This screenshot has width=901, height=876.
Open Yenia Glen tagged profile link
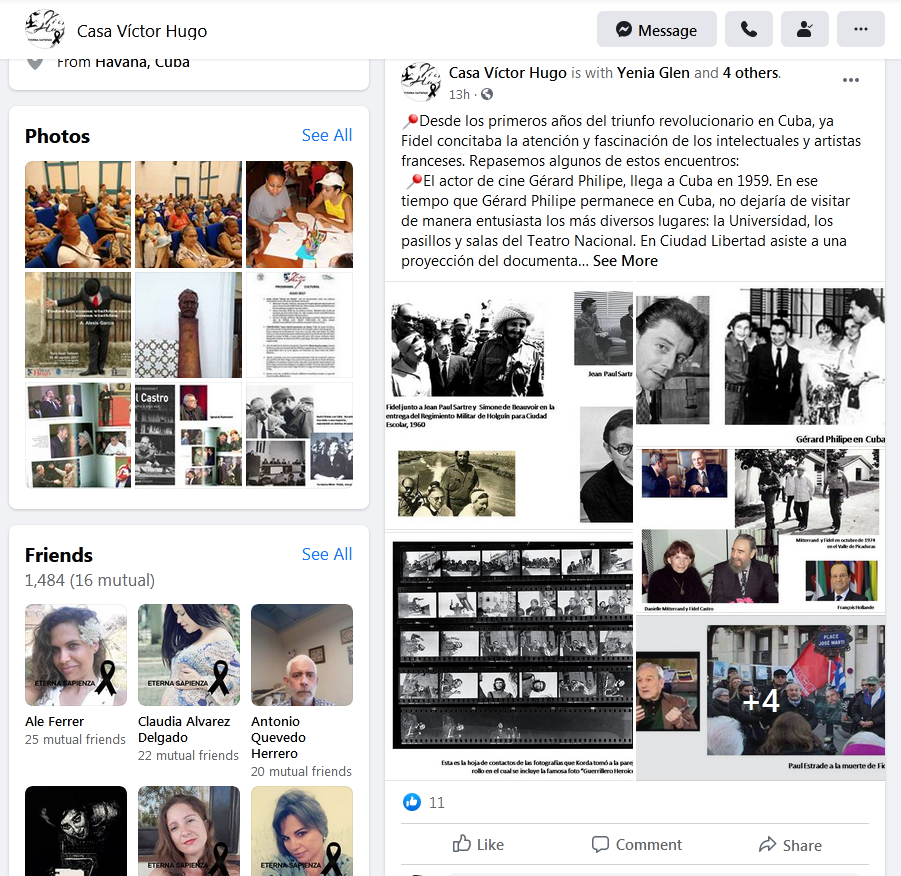(653, 73)
